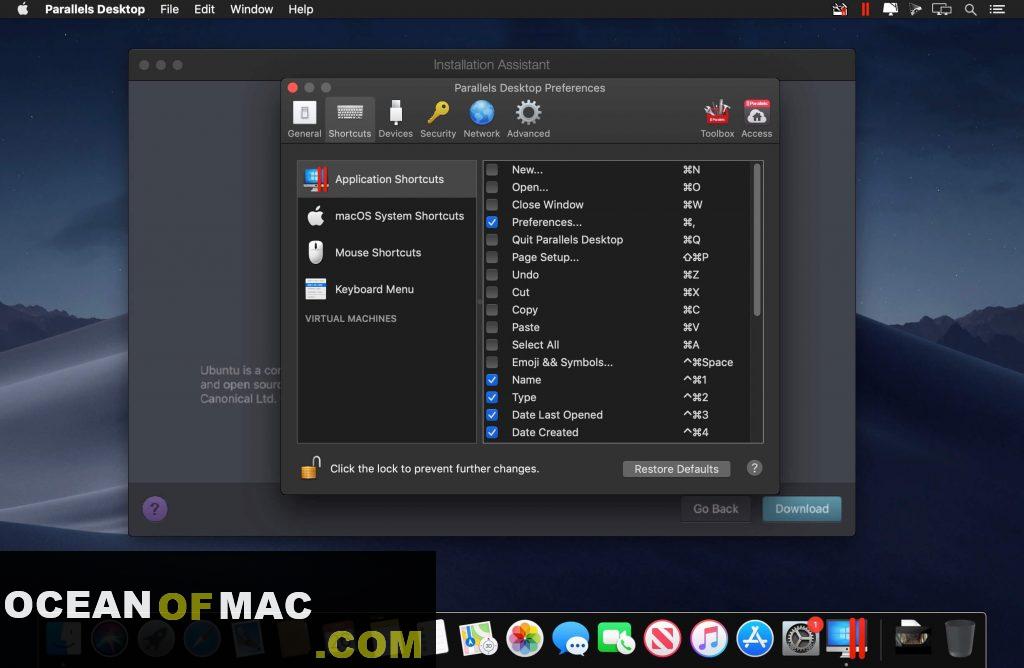Open FaceTime from the Dock
The image size is (1024, 668).
point(616,638)
